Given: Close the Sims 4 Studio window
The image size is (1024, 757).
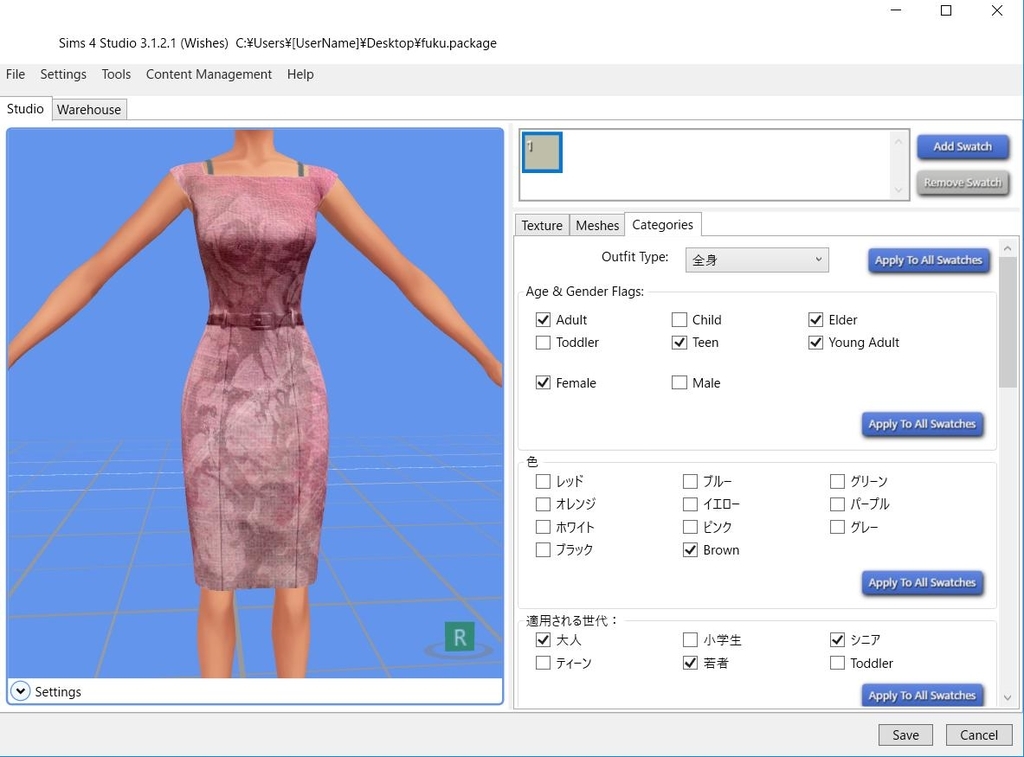Looking at the screenshot, I should click(997, 10).
